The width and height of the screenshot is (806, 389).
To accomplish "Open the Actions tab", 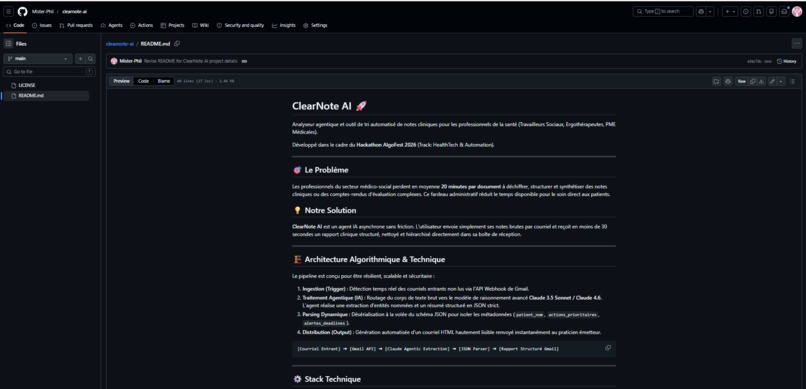I will point(141,25).
